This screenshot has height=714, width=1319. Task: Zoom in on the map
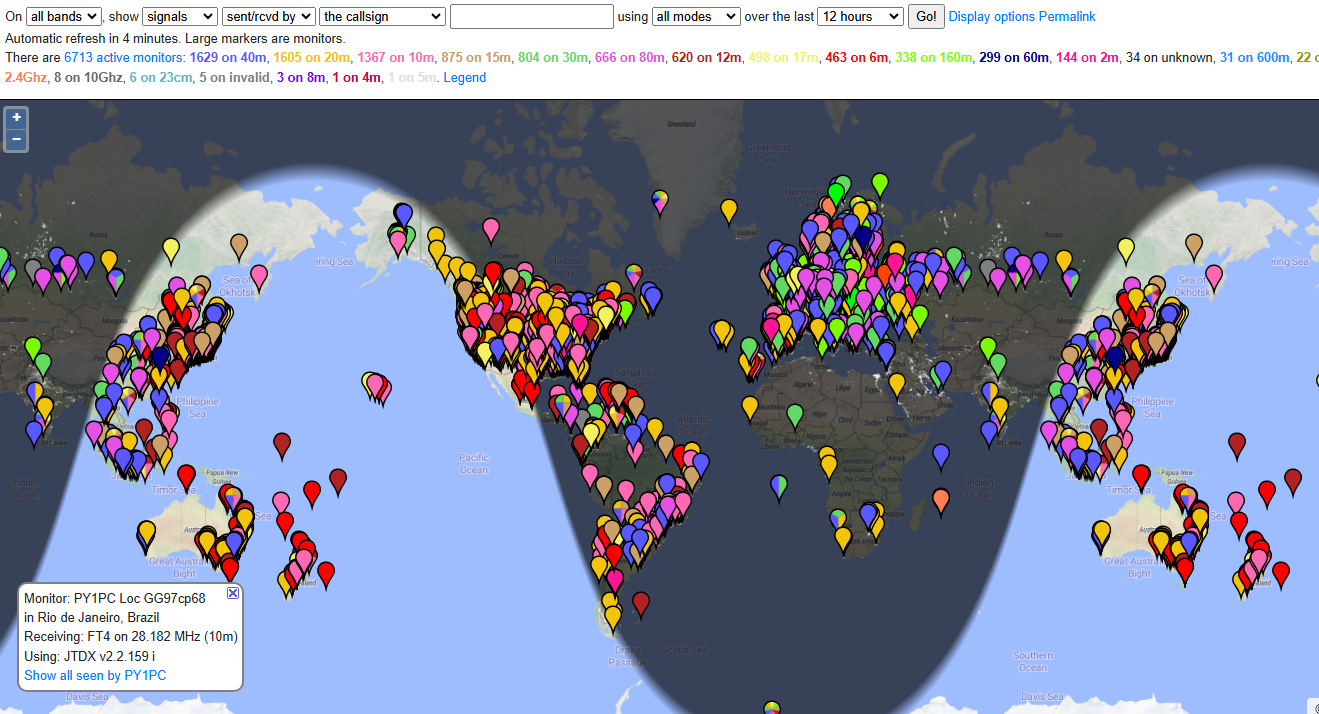point(16,117)
